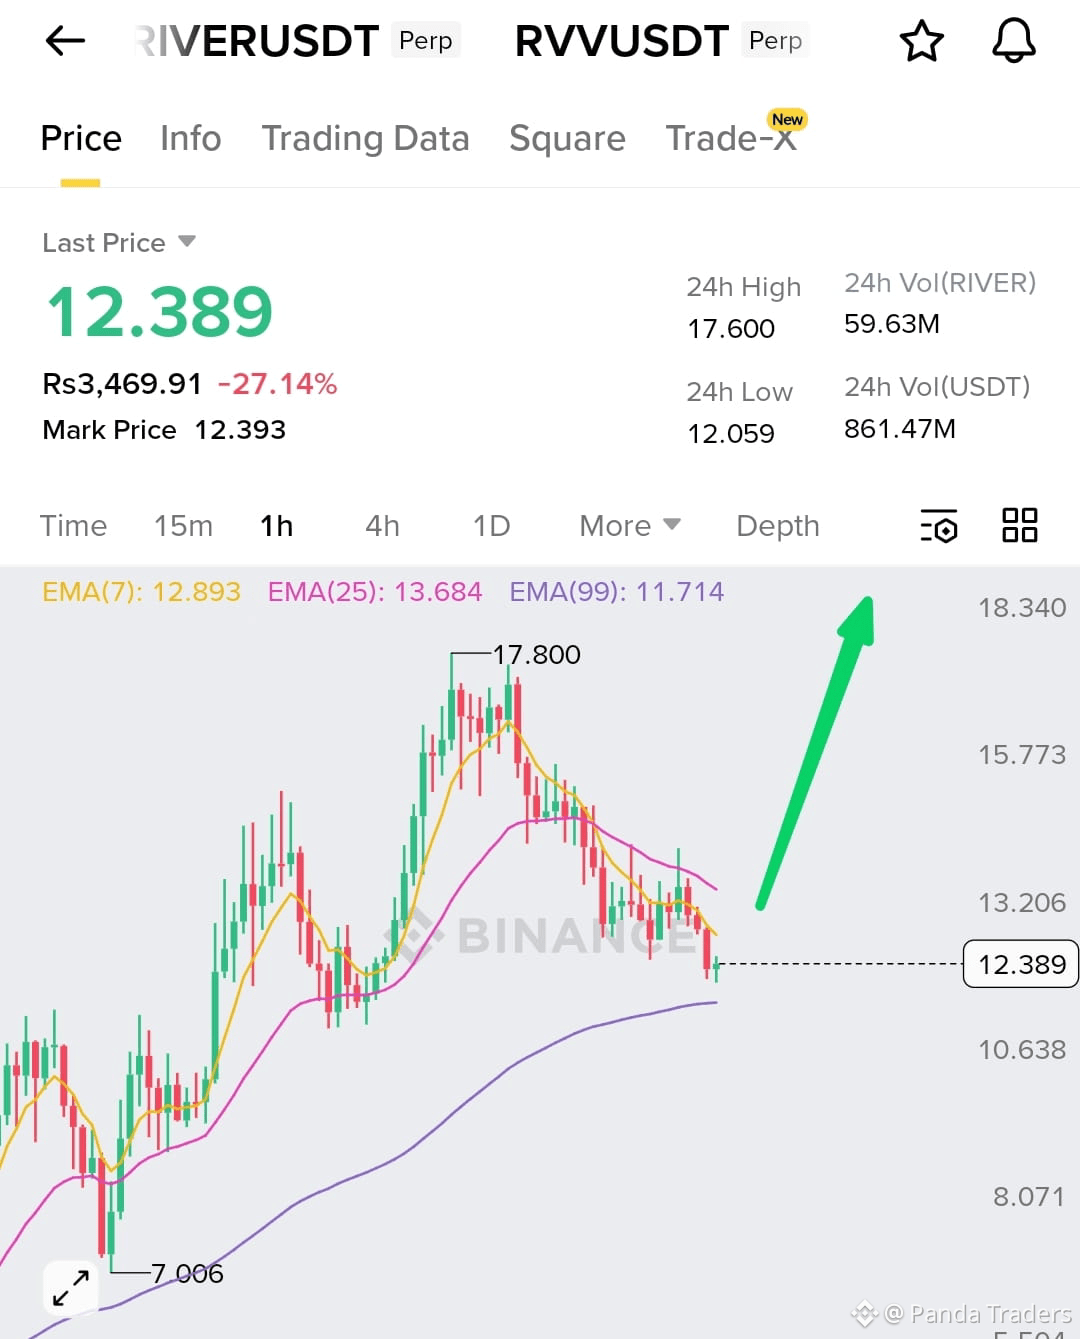1080x1339 pixels.
Task: Tap the 24h High value 17.600
Action: 731,328
